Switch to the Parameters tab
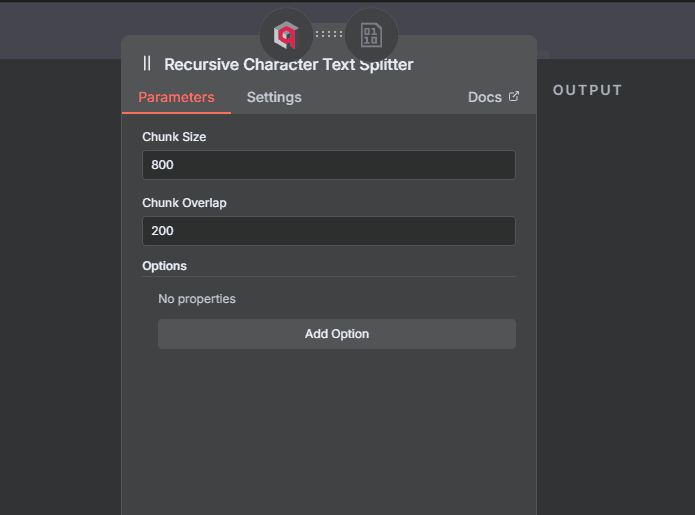 point(176,97)
